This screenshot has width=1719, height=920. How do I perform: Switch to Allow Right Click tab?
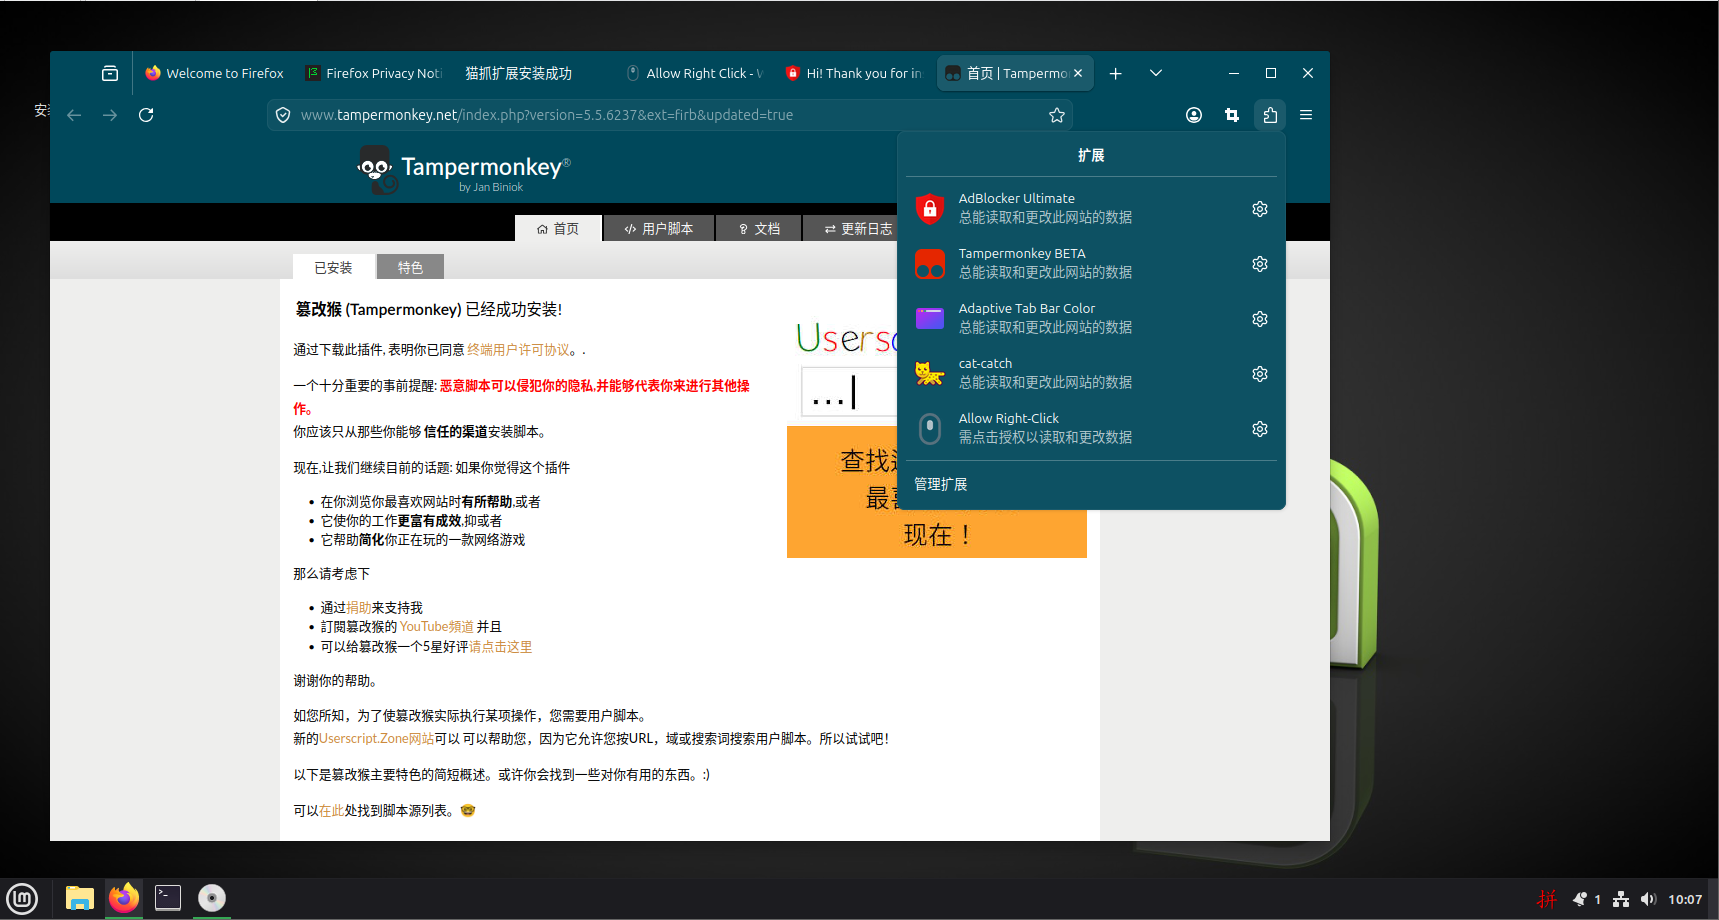694,73
